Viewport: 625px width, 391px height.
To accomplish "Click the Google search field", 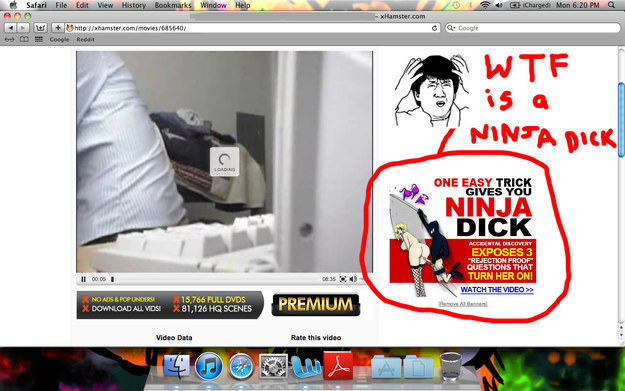I will (532, 28).
